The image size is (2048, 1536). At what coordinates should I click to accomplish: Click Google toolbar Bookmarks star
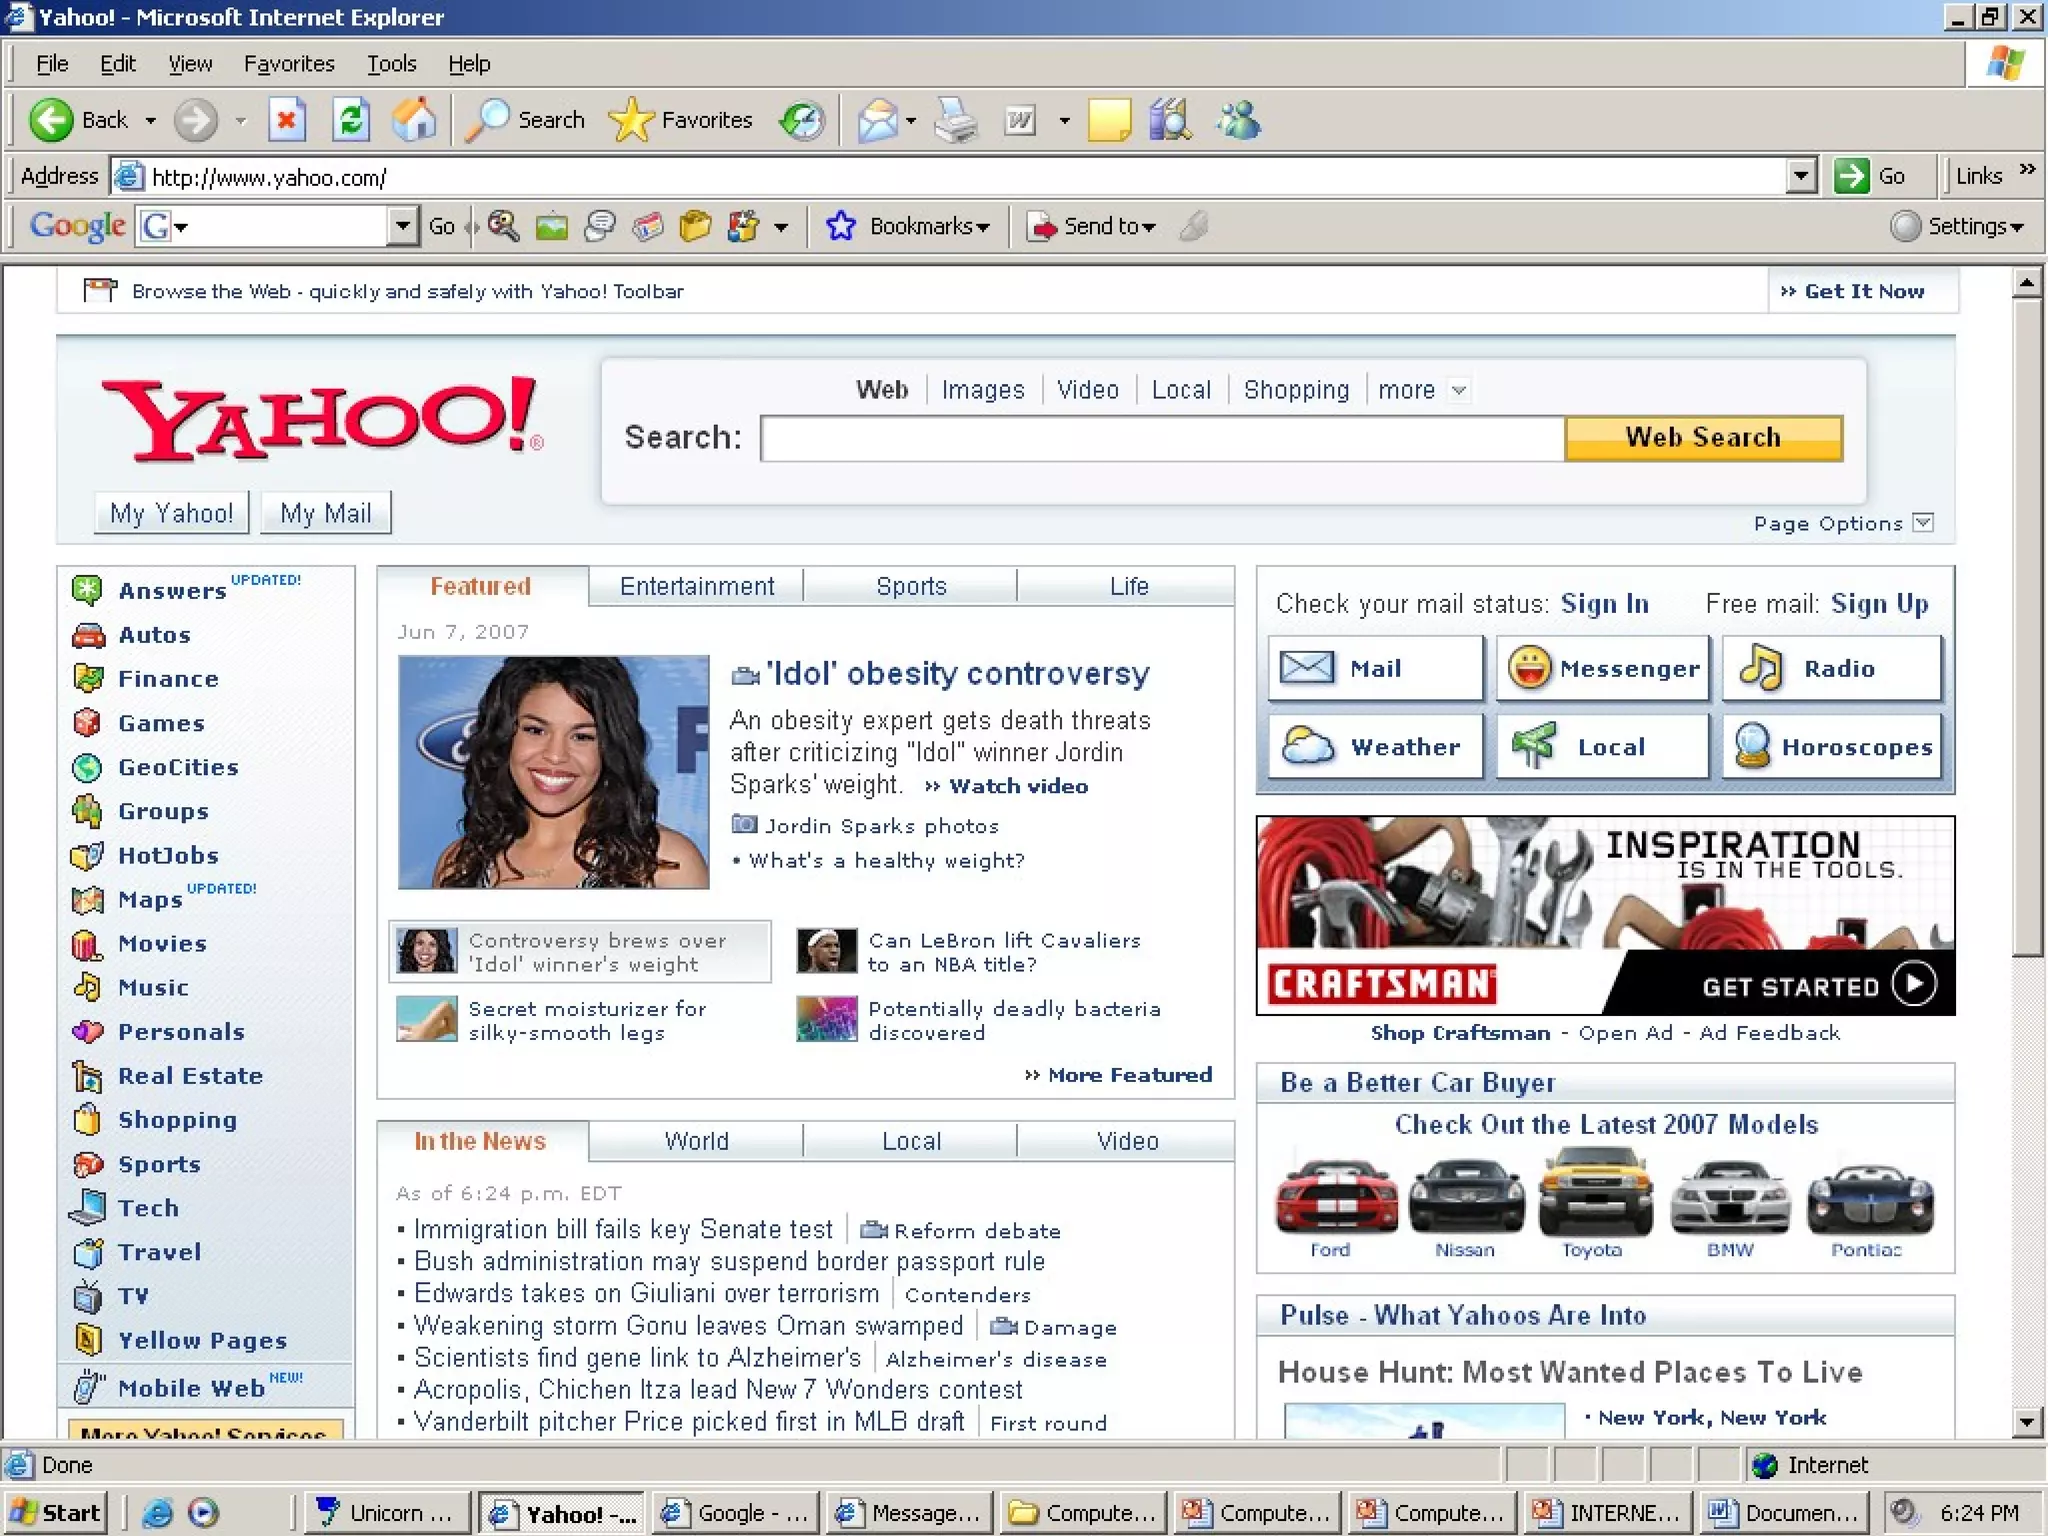841,227
